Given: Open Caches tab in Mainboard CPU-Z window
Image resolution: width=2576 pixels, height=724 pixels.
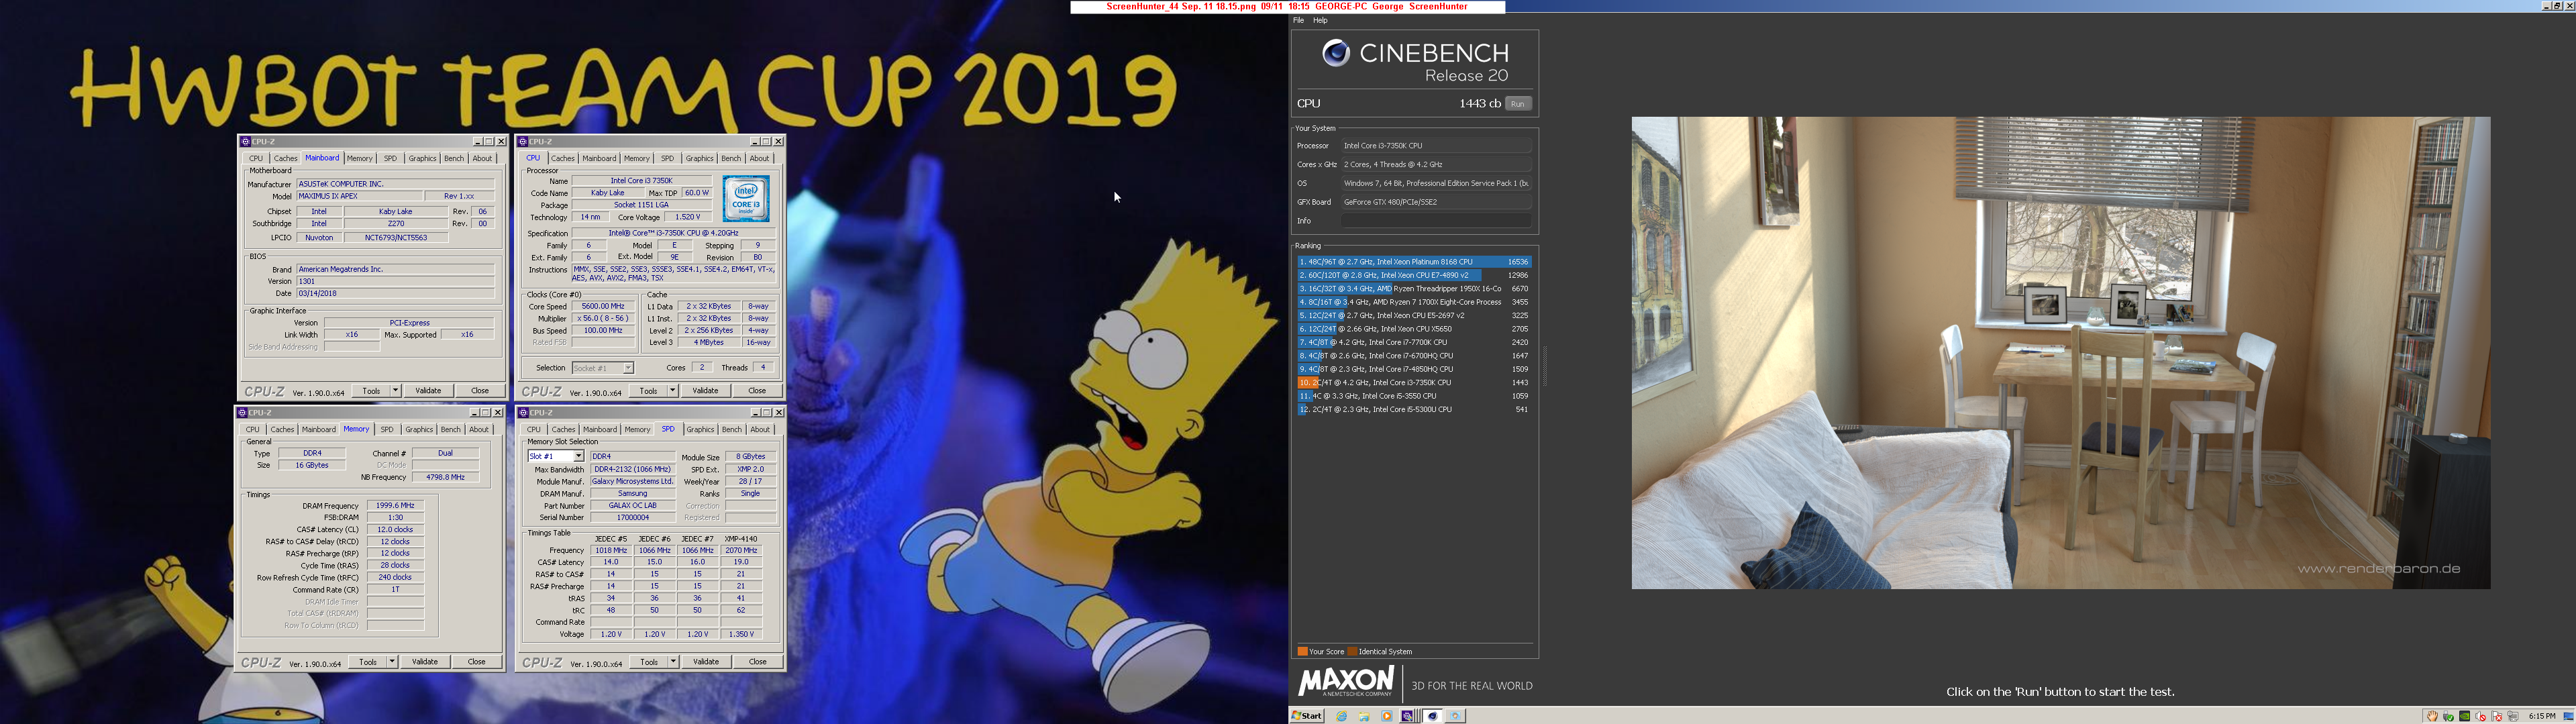Looking at the screenshot, I should tap(286, 158).
